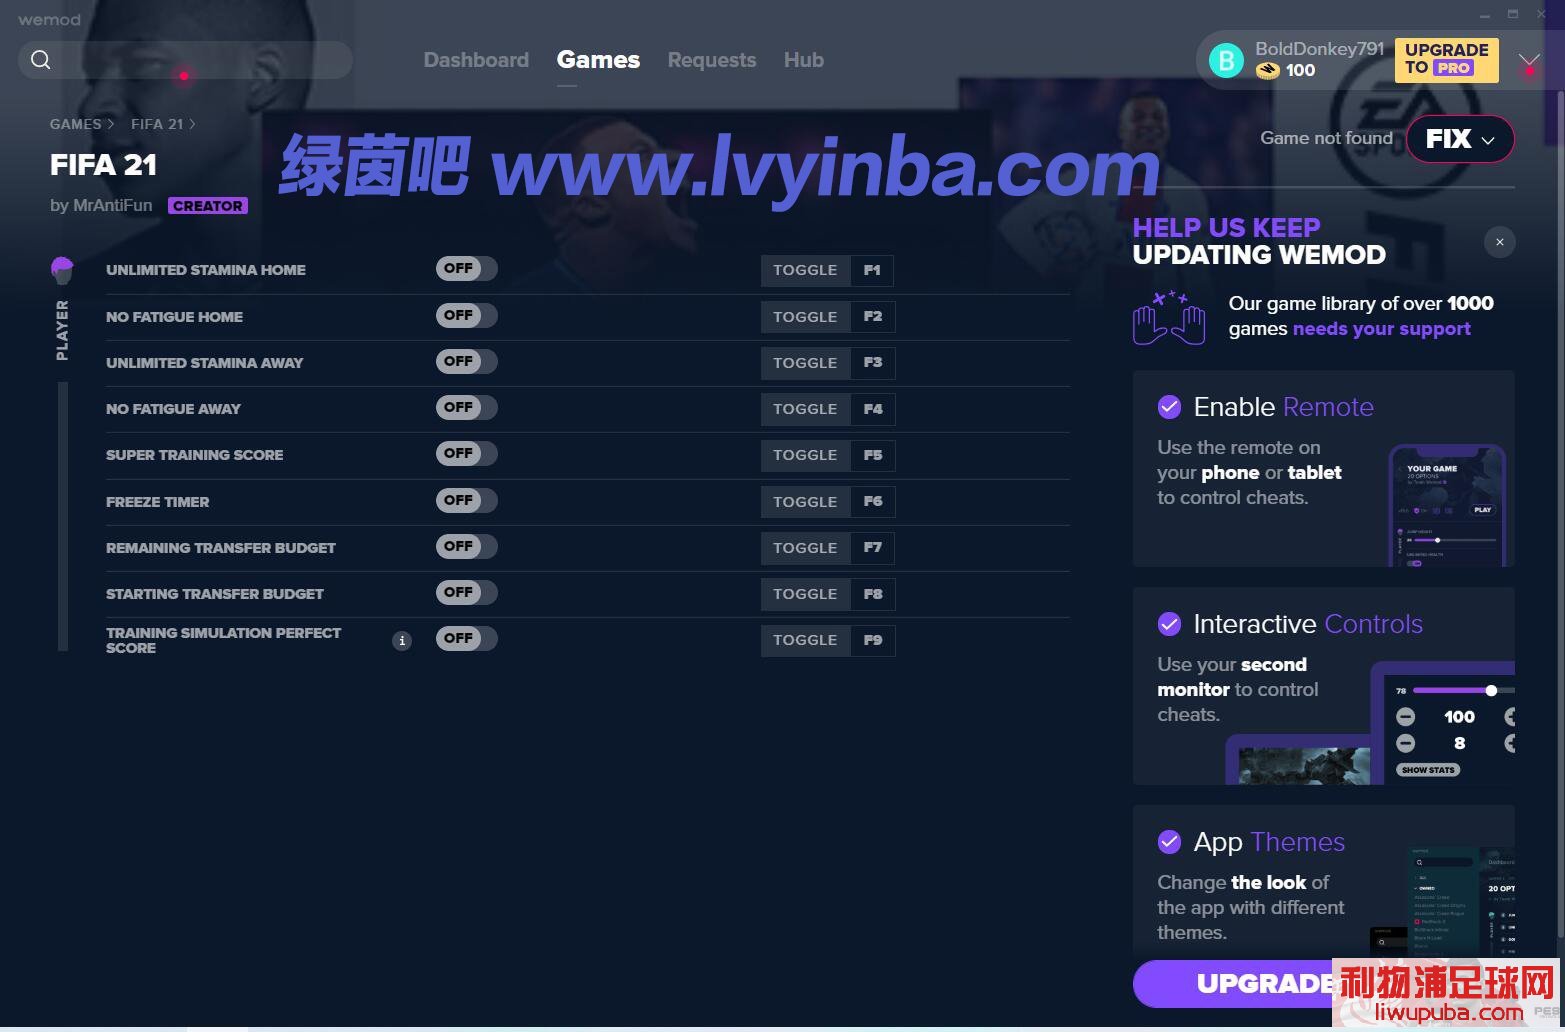Screen dimensions: 1565x1032
Task: Select the Games tab
Action: 598,60
